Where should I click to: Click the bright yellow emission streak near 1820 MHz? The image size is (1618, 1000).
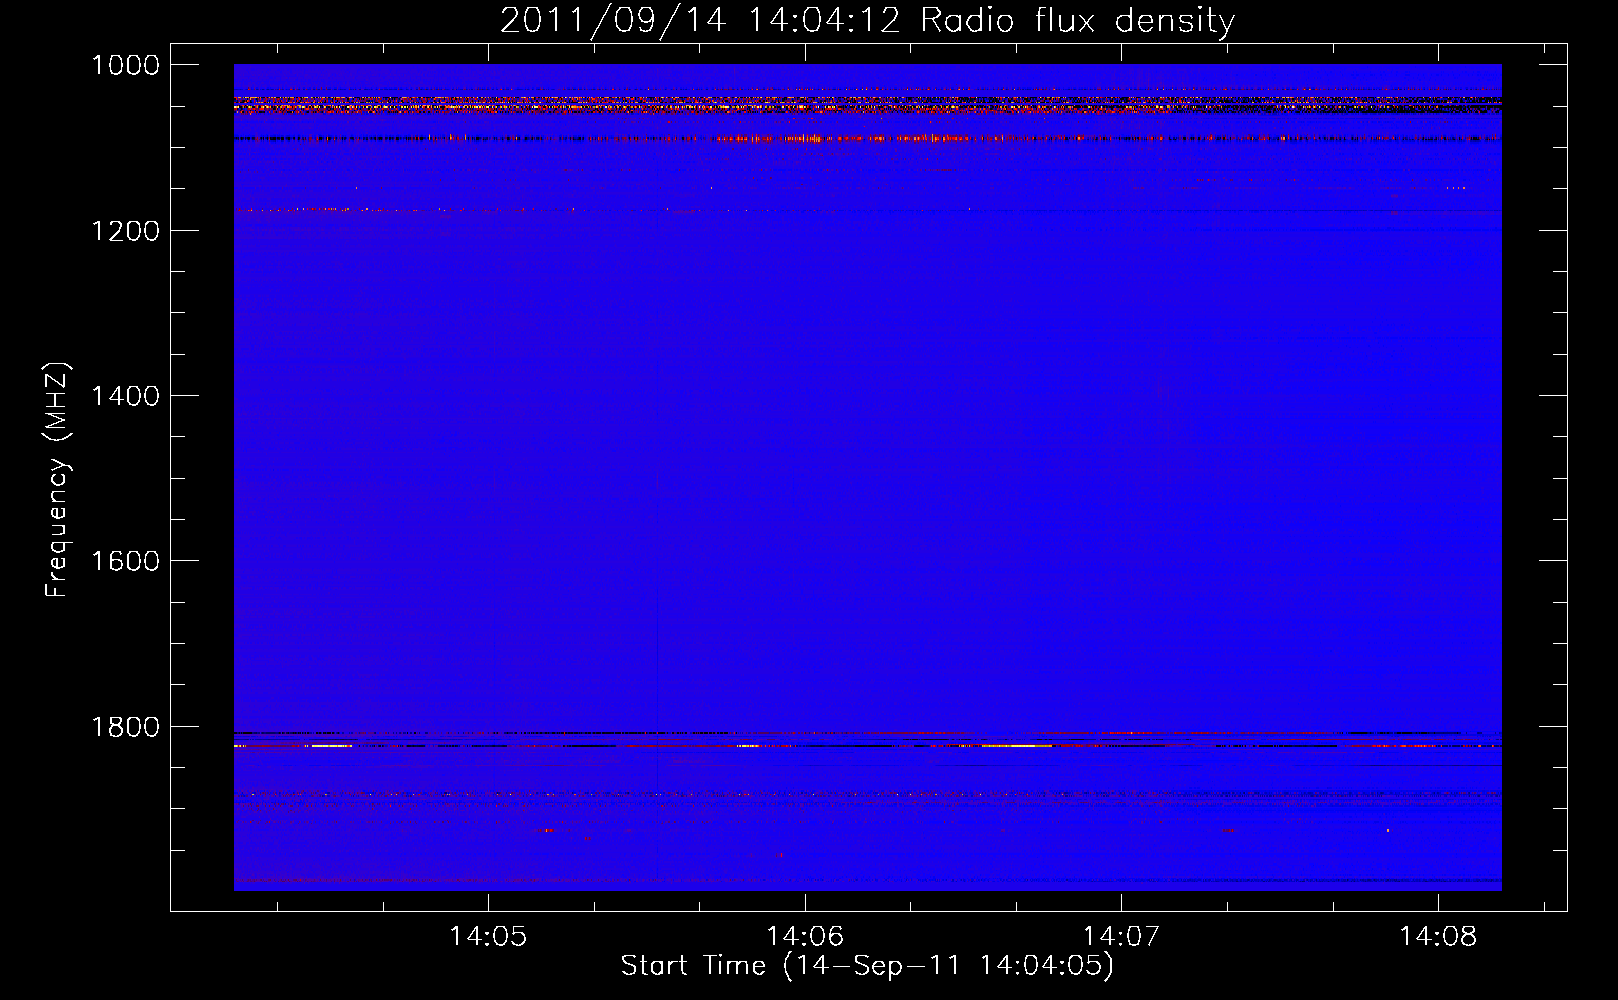(1015, 746)
